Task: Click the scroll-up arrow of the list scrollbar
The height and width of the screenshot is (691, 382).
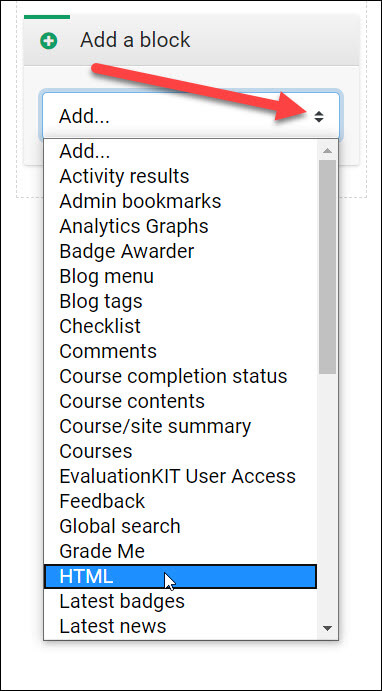Action: (327, 151)
